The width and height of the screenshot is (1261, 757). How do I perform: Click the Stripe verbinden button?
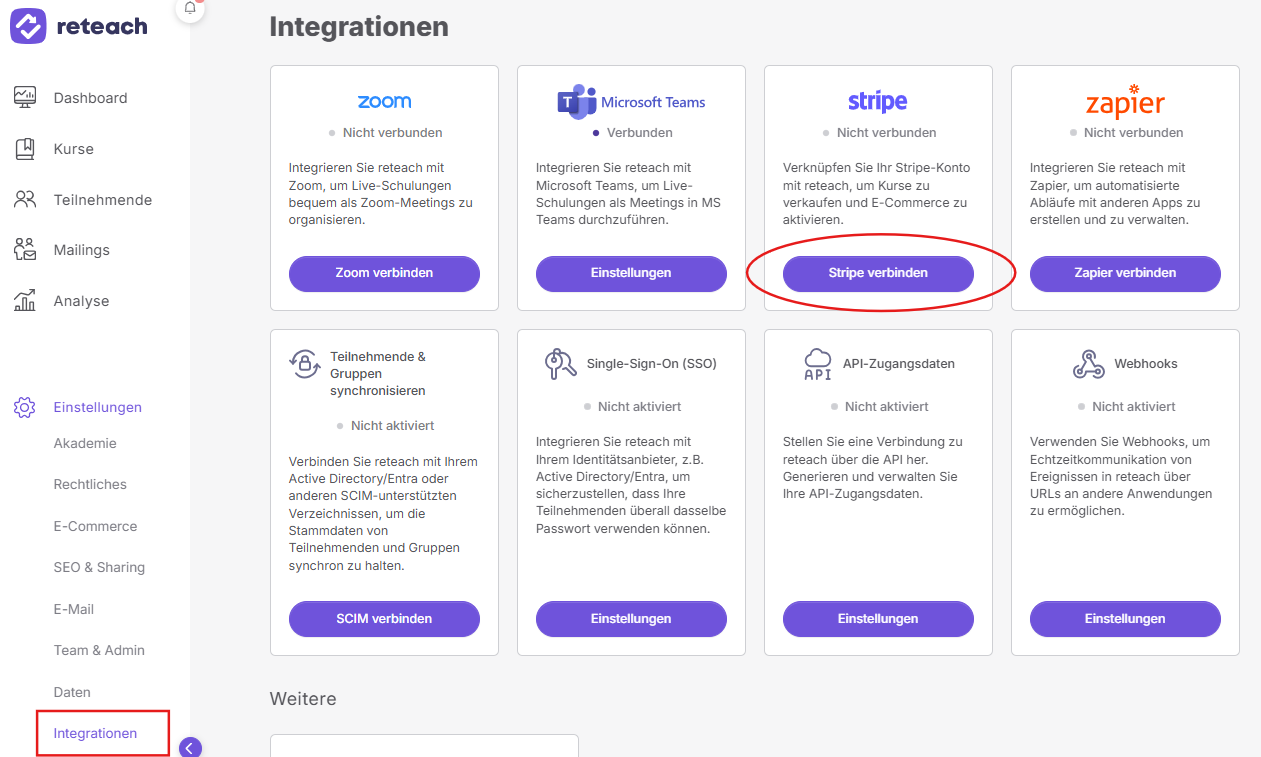click(878, 273)
